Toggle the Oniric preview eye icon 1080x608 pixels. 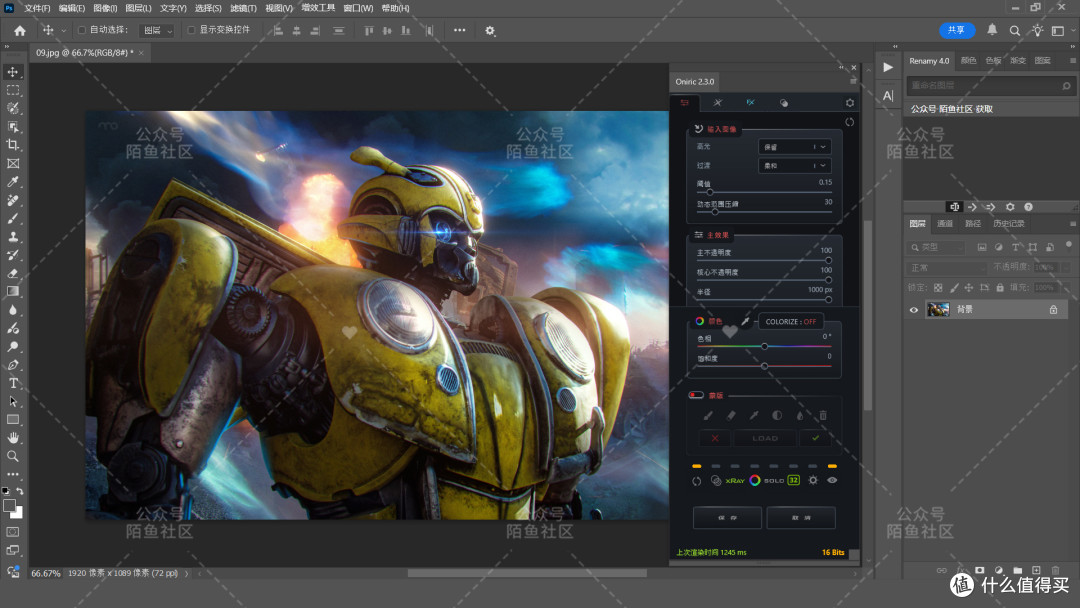pyautogui.click(x=832, y=481)
